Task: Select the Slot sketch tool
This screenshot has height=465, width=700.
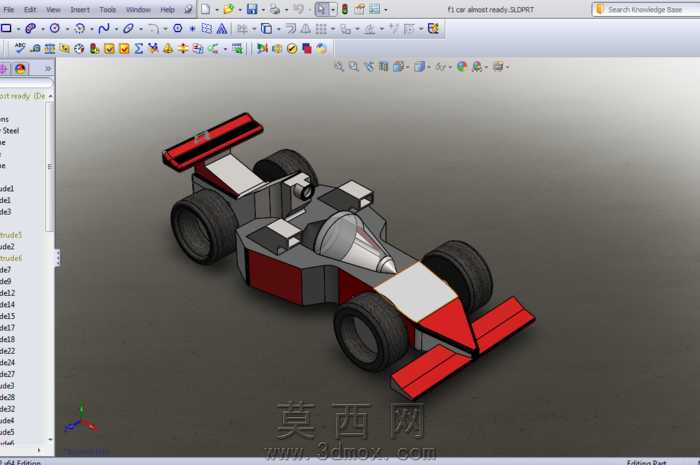Action: [30, 29]
